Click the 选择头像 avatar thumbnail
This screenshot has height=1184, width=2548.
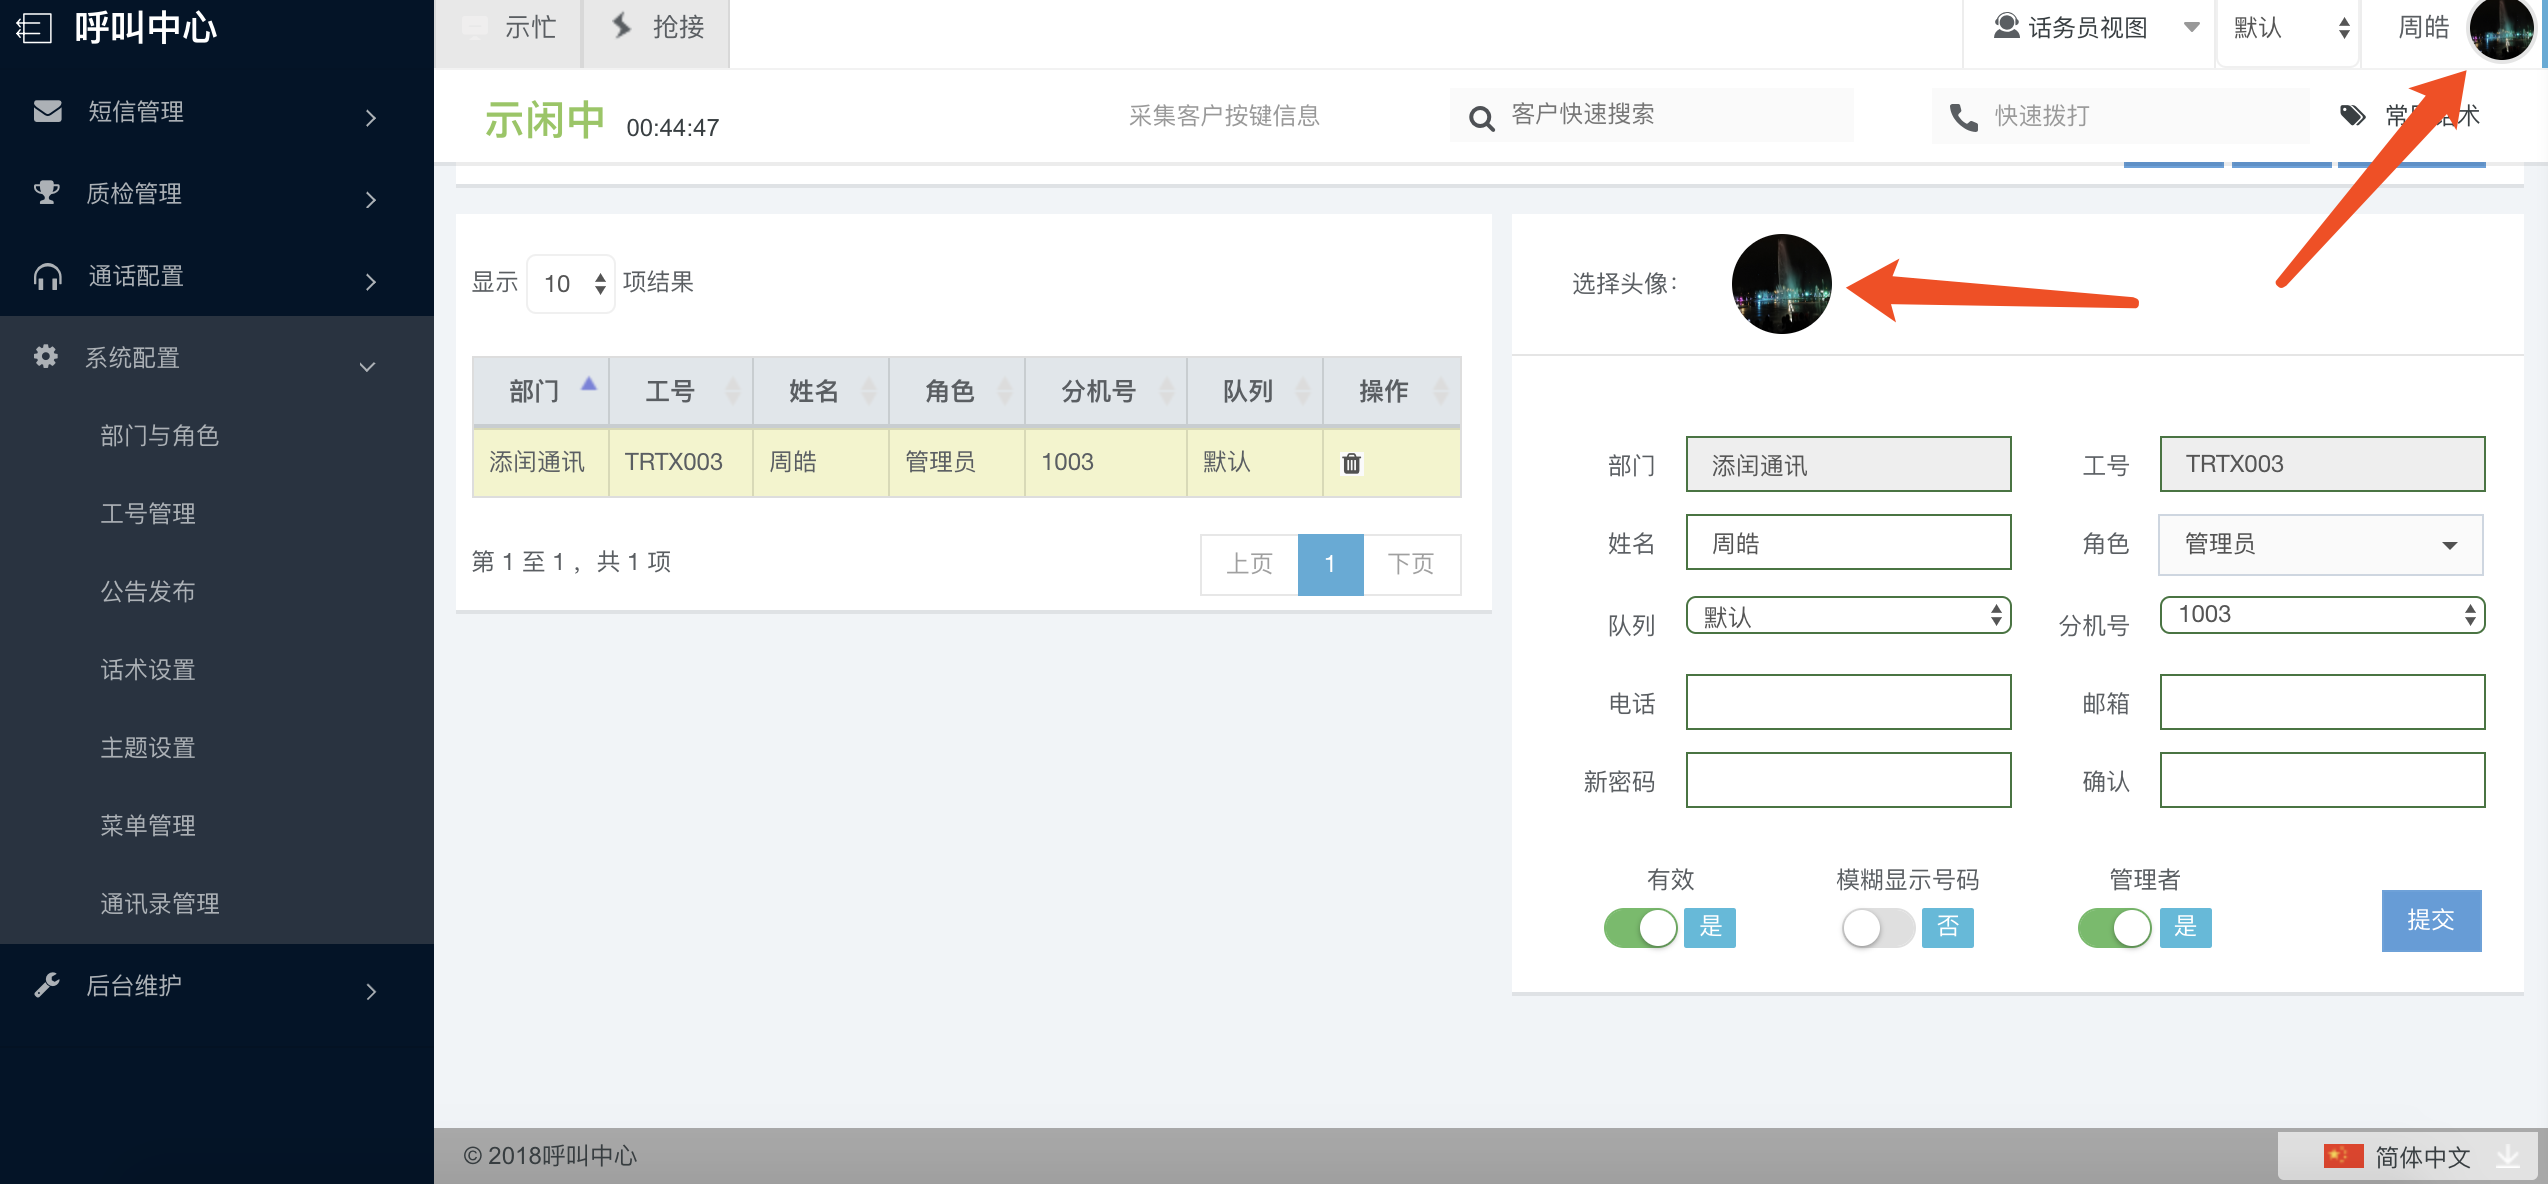1781,284
